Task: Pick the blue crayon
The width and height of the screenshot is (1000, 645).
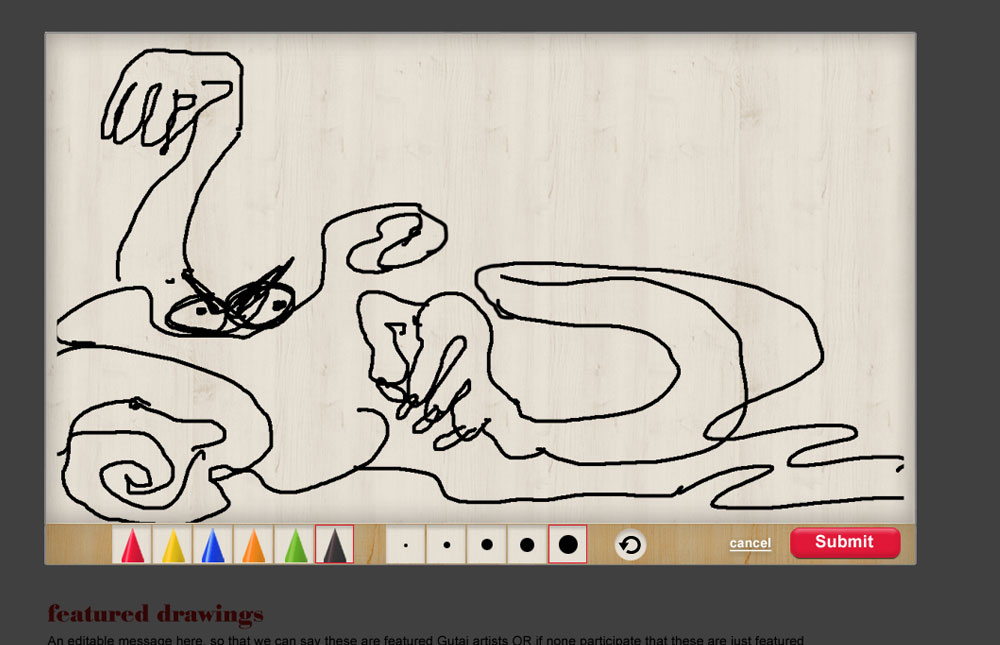Action: click(213, 545)
